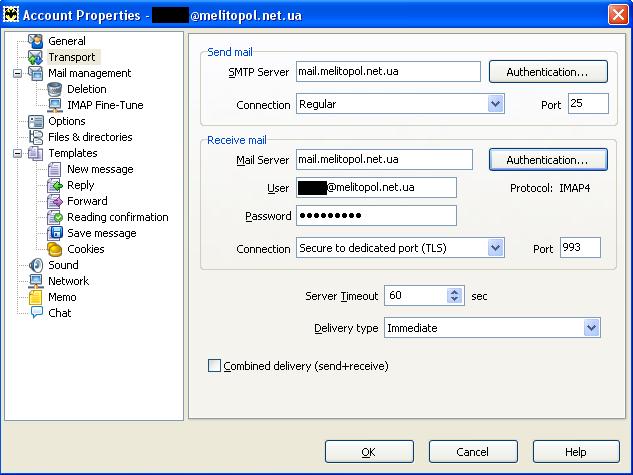
Task: Enable Combined delivery (send+receive) checkbox
Action: [214, 366]
